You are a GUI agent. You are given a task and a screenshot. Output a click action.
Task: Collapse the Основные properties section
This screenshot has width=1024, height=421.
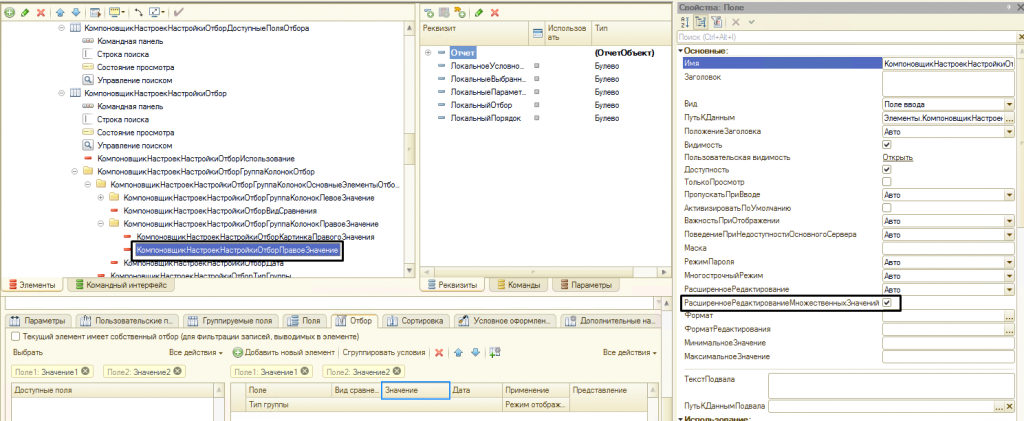680,50
